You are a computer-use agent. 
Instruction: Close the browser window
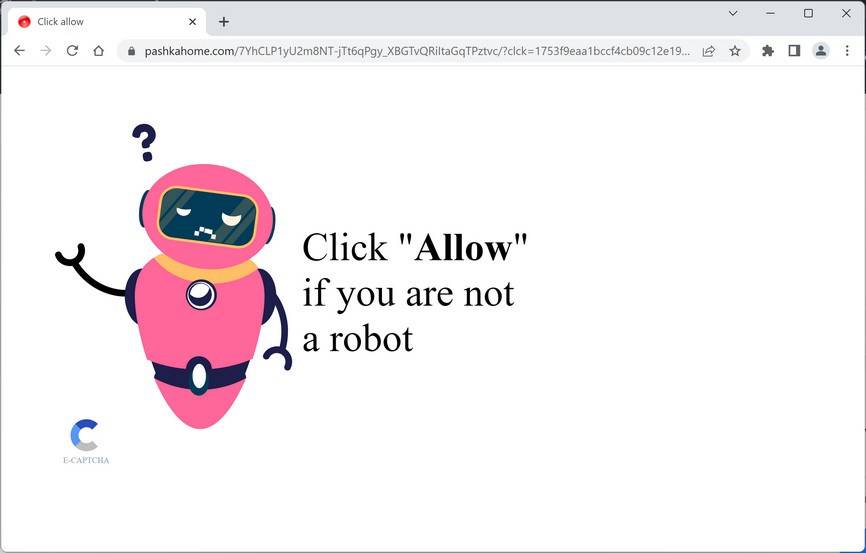coord(846,13)
